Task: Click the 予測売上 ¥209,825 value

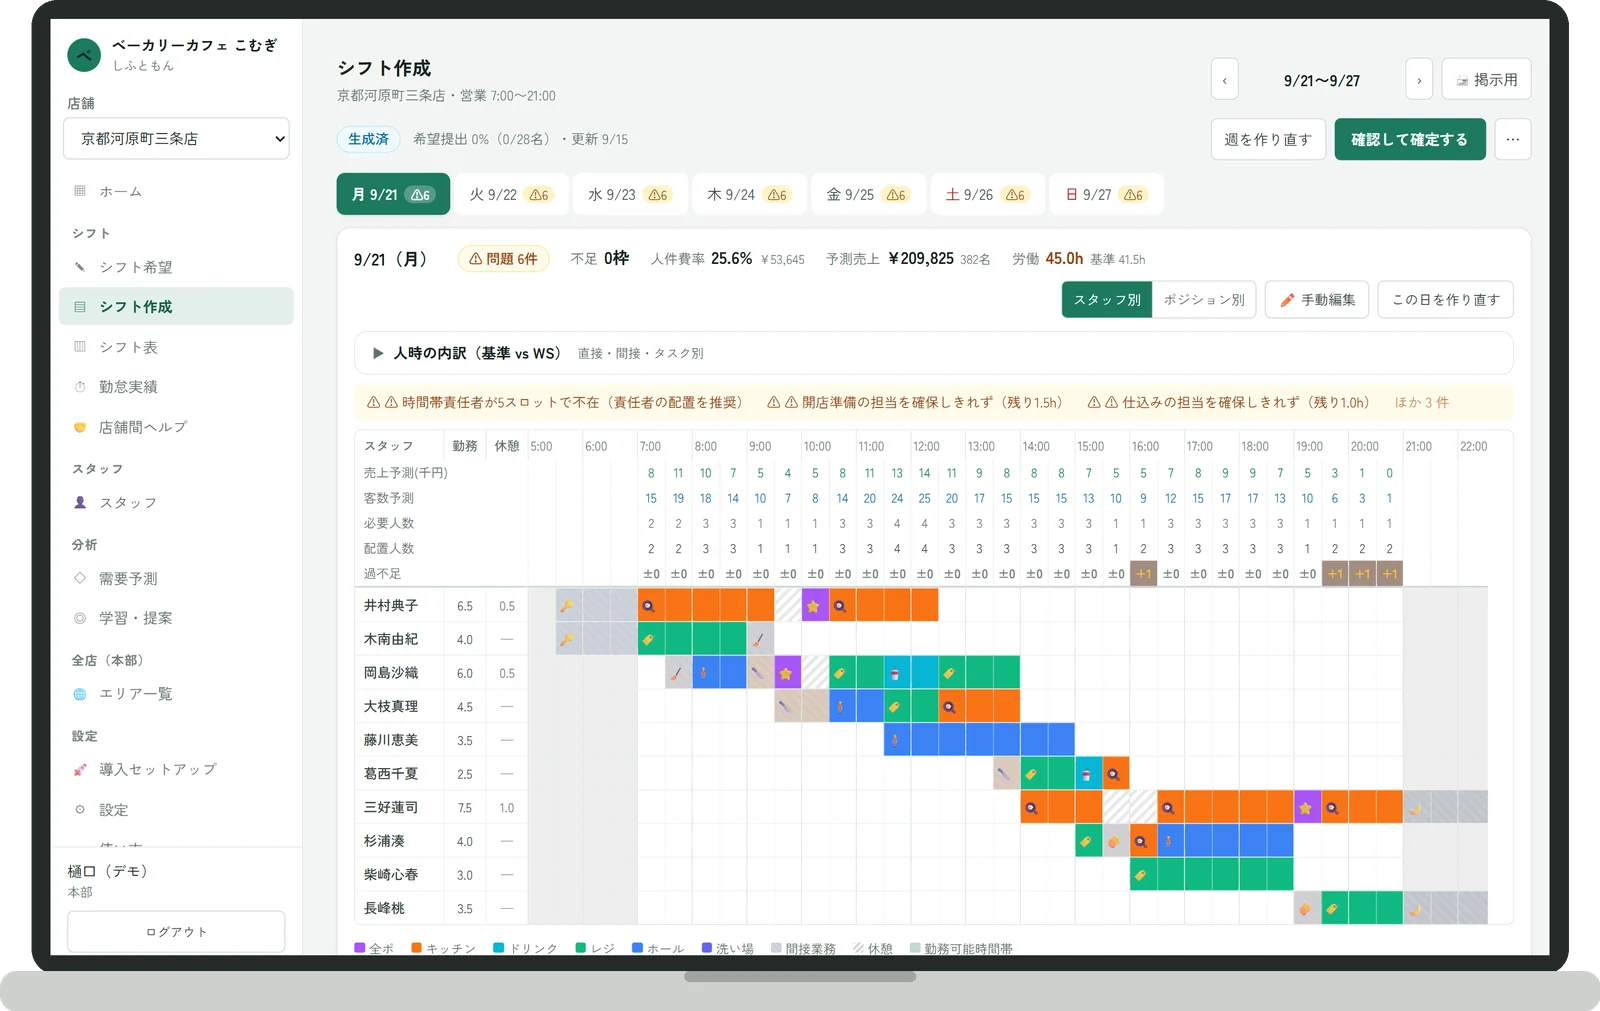Action: pos(921,259)
